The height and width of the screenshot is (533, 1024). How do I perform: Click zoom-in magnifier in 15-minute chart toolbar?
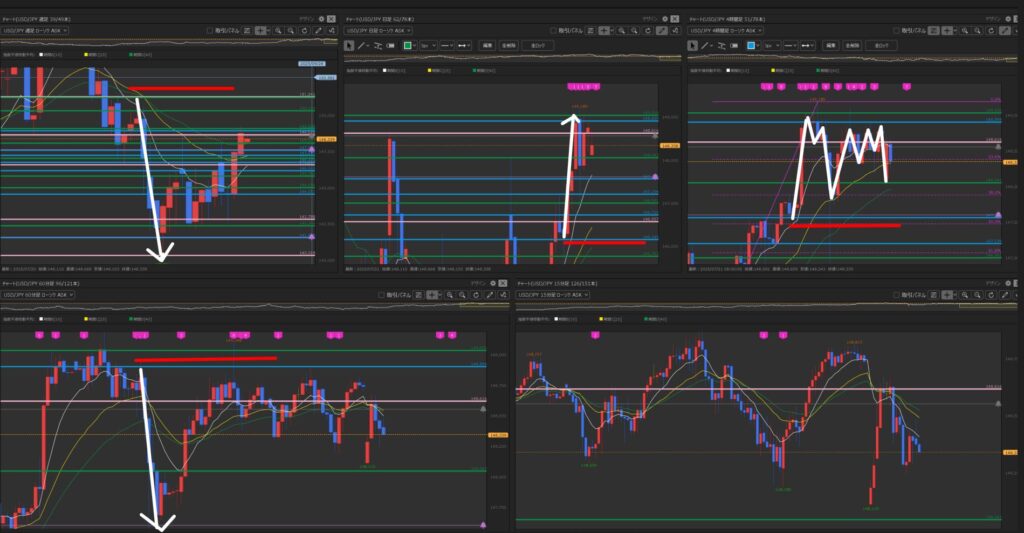click(965, 295)
